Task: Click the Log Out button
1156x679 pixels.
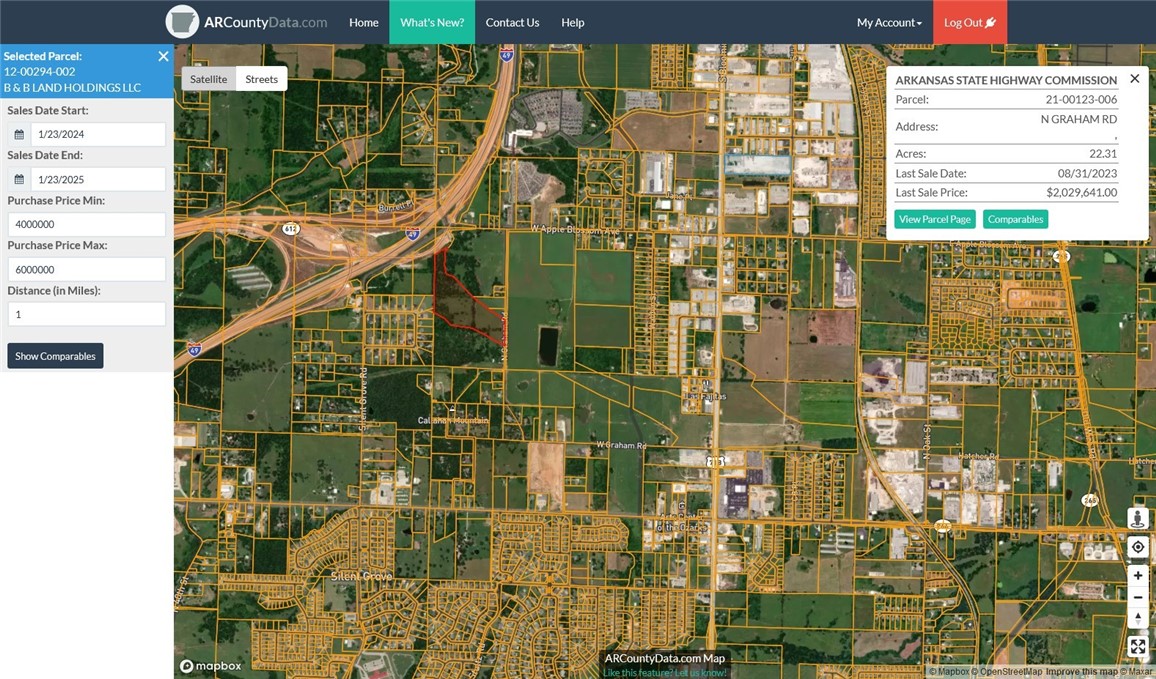Action: tap(969, 22)
